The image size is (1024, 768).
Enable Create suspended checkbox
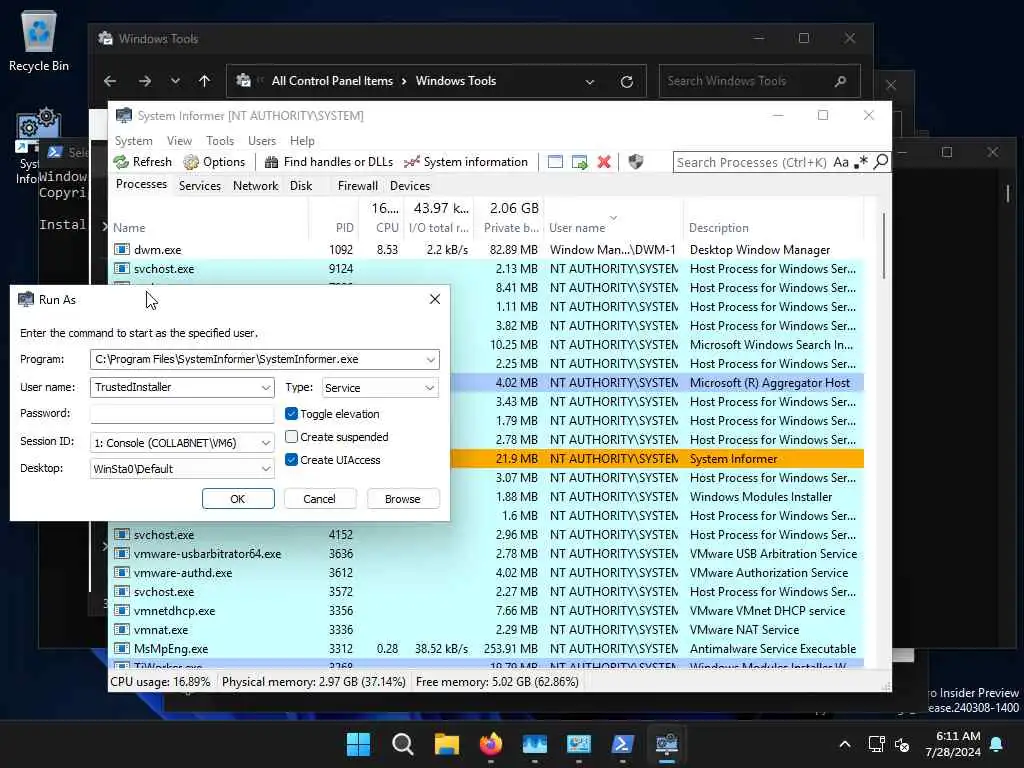coord(291,436)
